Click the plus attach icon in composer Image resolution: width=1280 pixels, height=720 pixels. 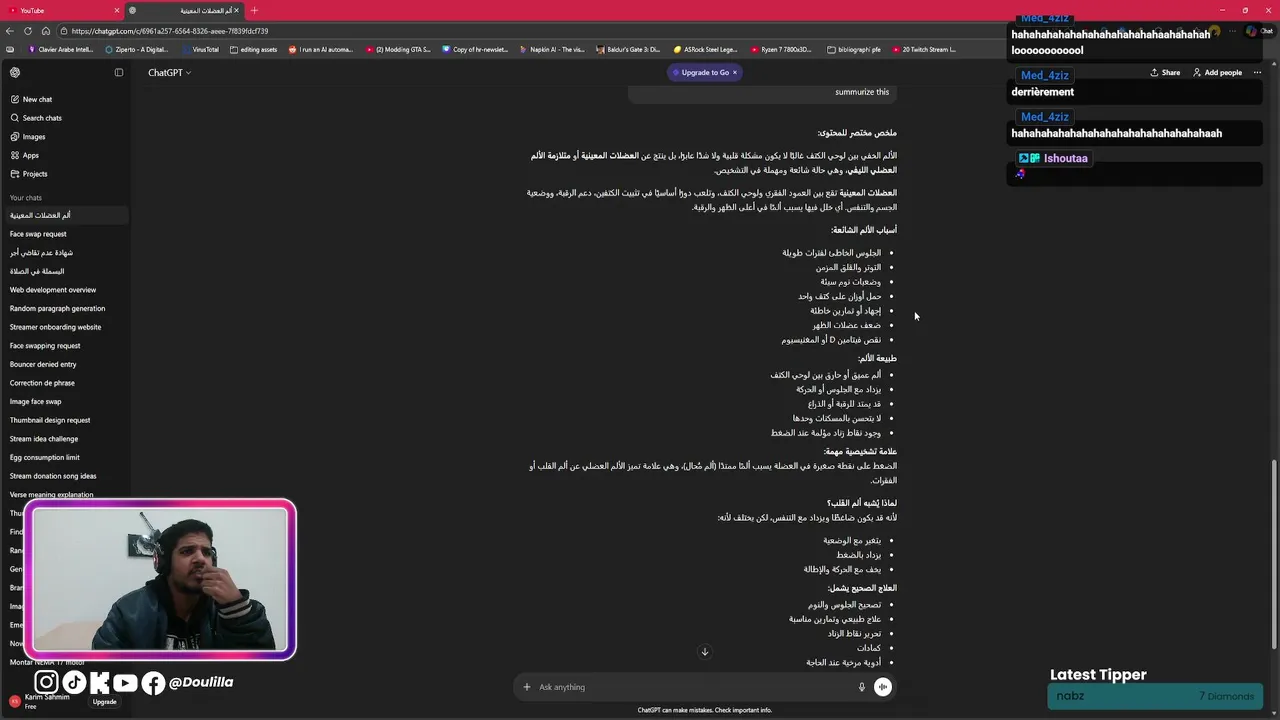(x=527, y=687)
